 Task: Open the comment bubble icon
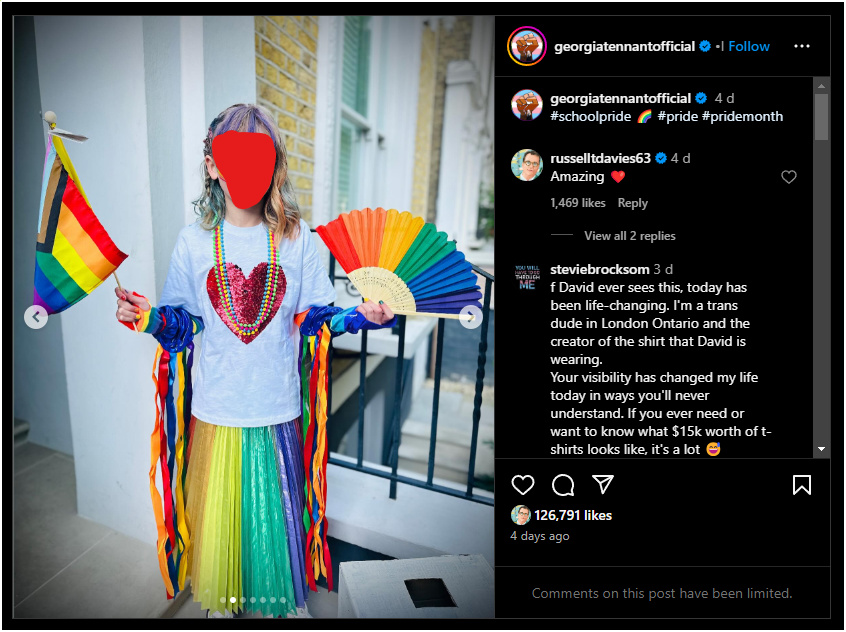(x=563, y=485)
